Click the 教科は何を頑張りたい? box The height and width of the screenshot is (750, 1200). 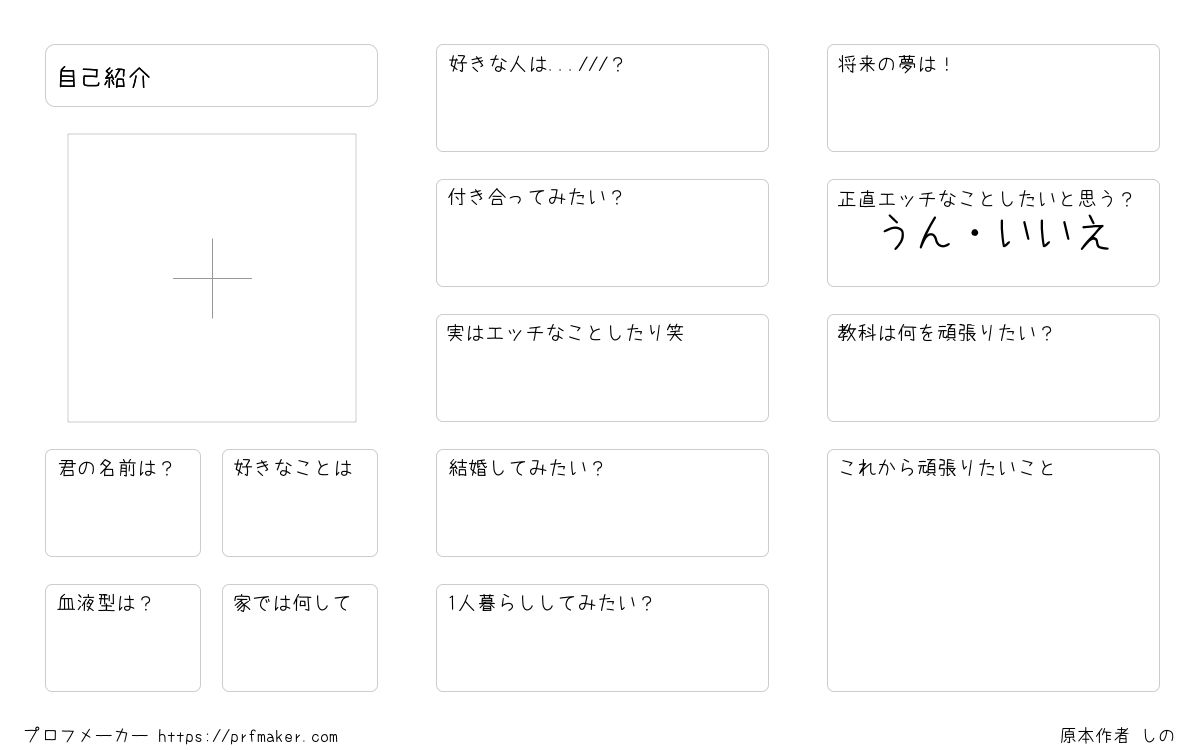pos(993,368)
